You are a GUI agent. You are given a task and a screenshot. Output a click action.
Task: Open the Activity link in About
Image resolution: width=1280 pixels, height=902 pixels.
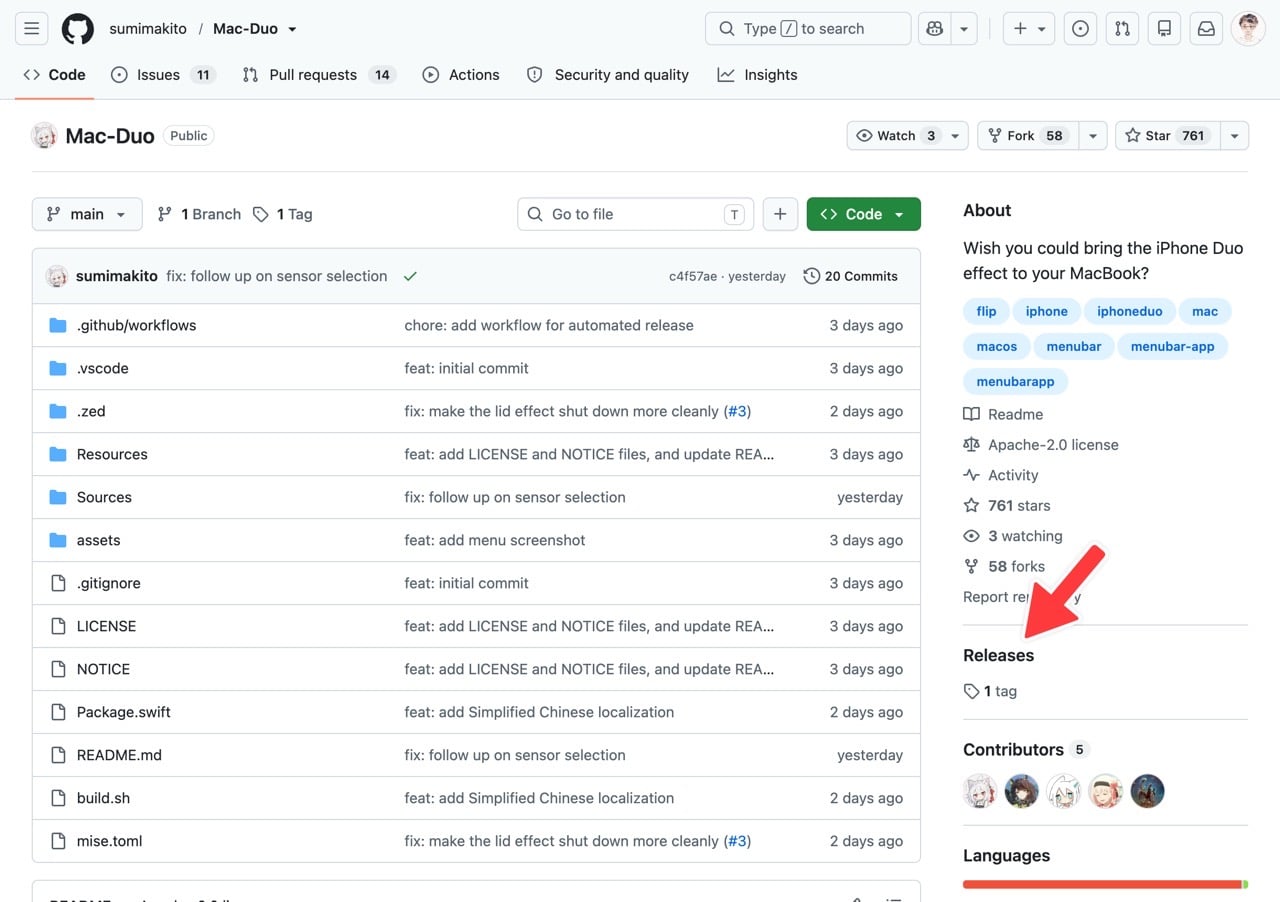[x=1001, y=475]
